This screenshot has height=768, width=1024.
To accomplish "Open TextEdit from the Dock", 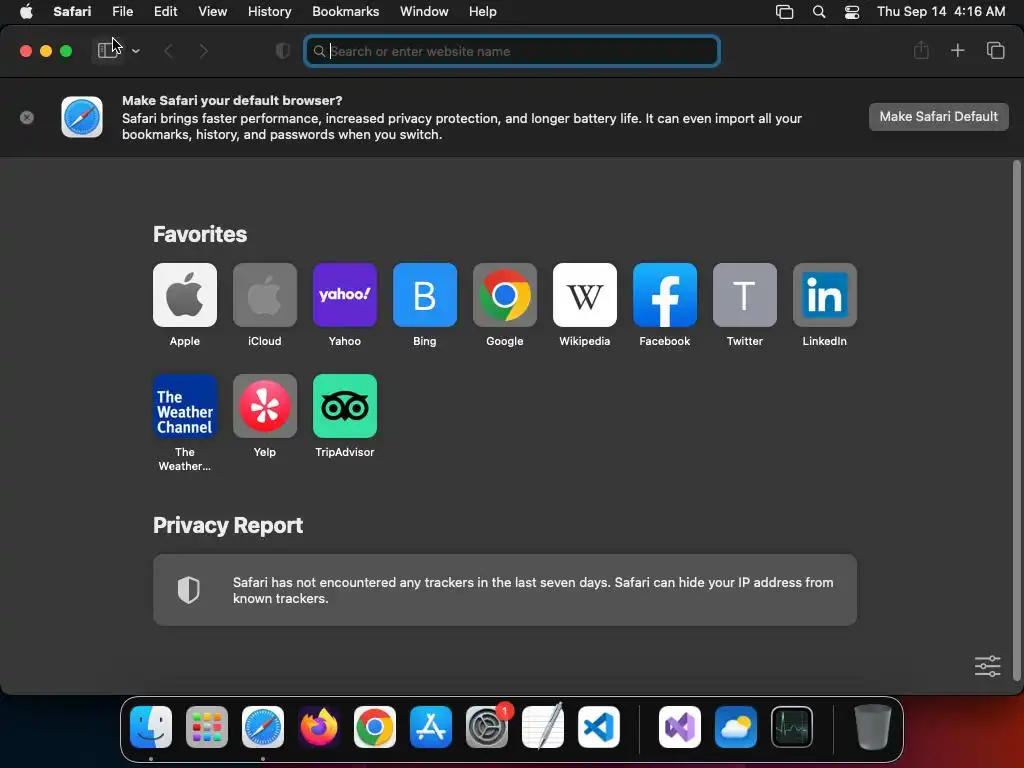I will coord(543,727).
